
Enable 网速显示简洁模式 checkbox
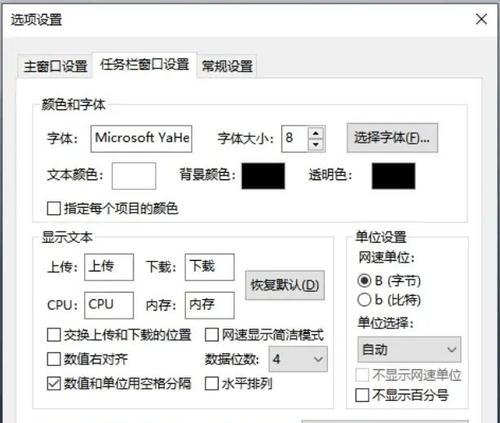tap(211, 335)
